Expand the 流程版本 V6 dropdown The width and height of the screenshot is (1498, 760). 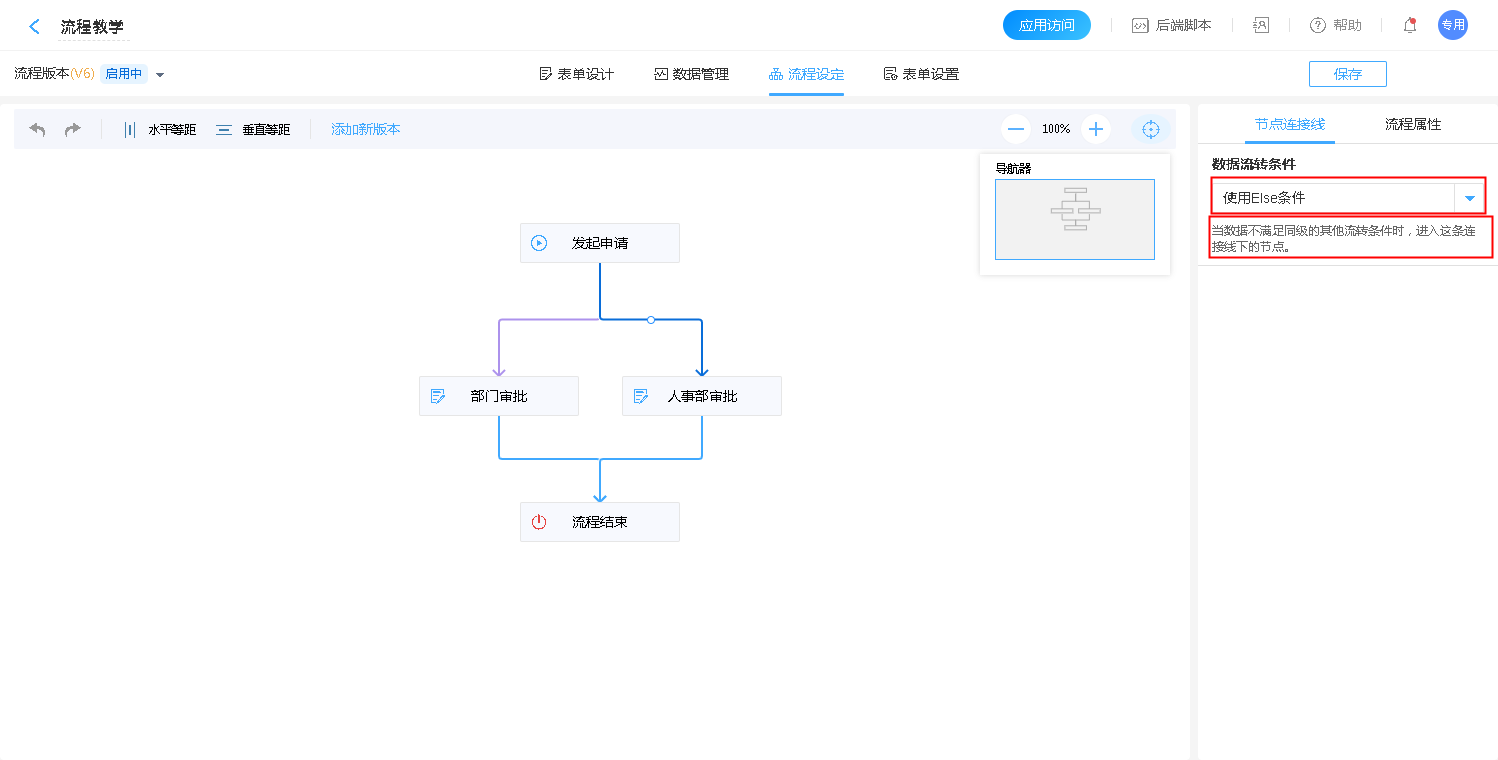pos(160,74)
